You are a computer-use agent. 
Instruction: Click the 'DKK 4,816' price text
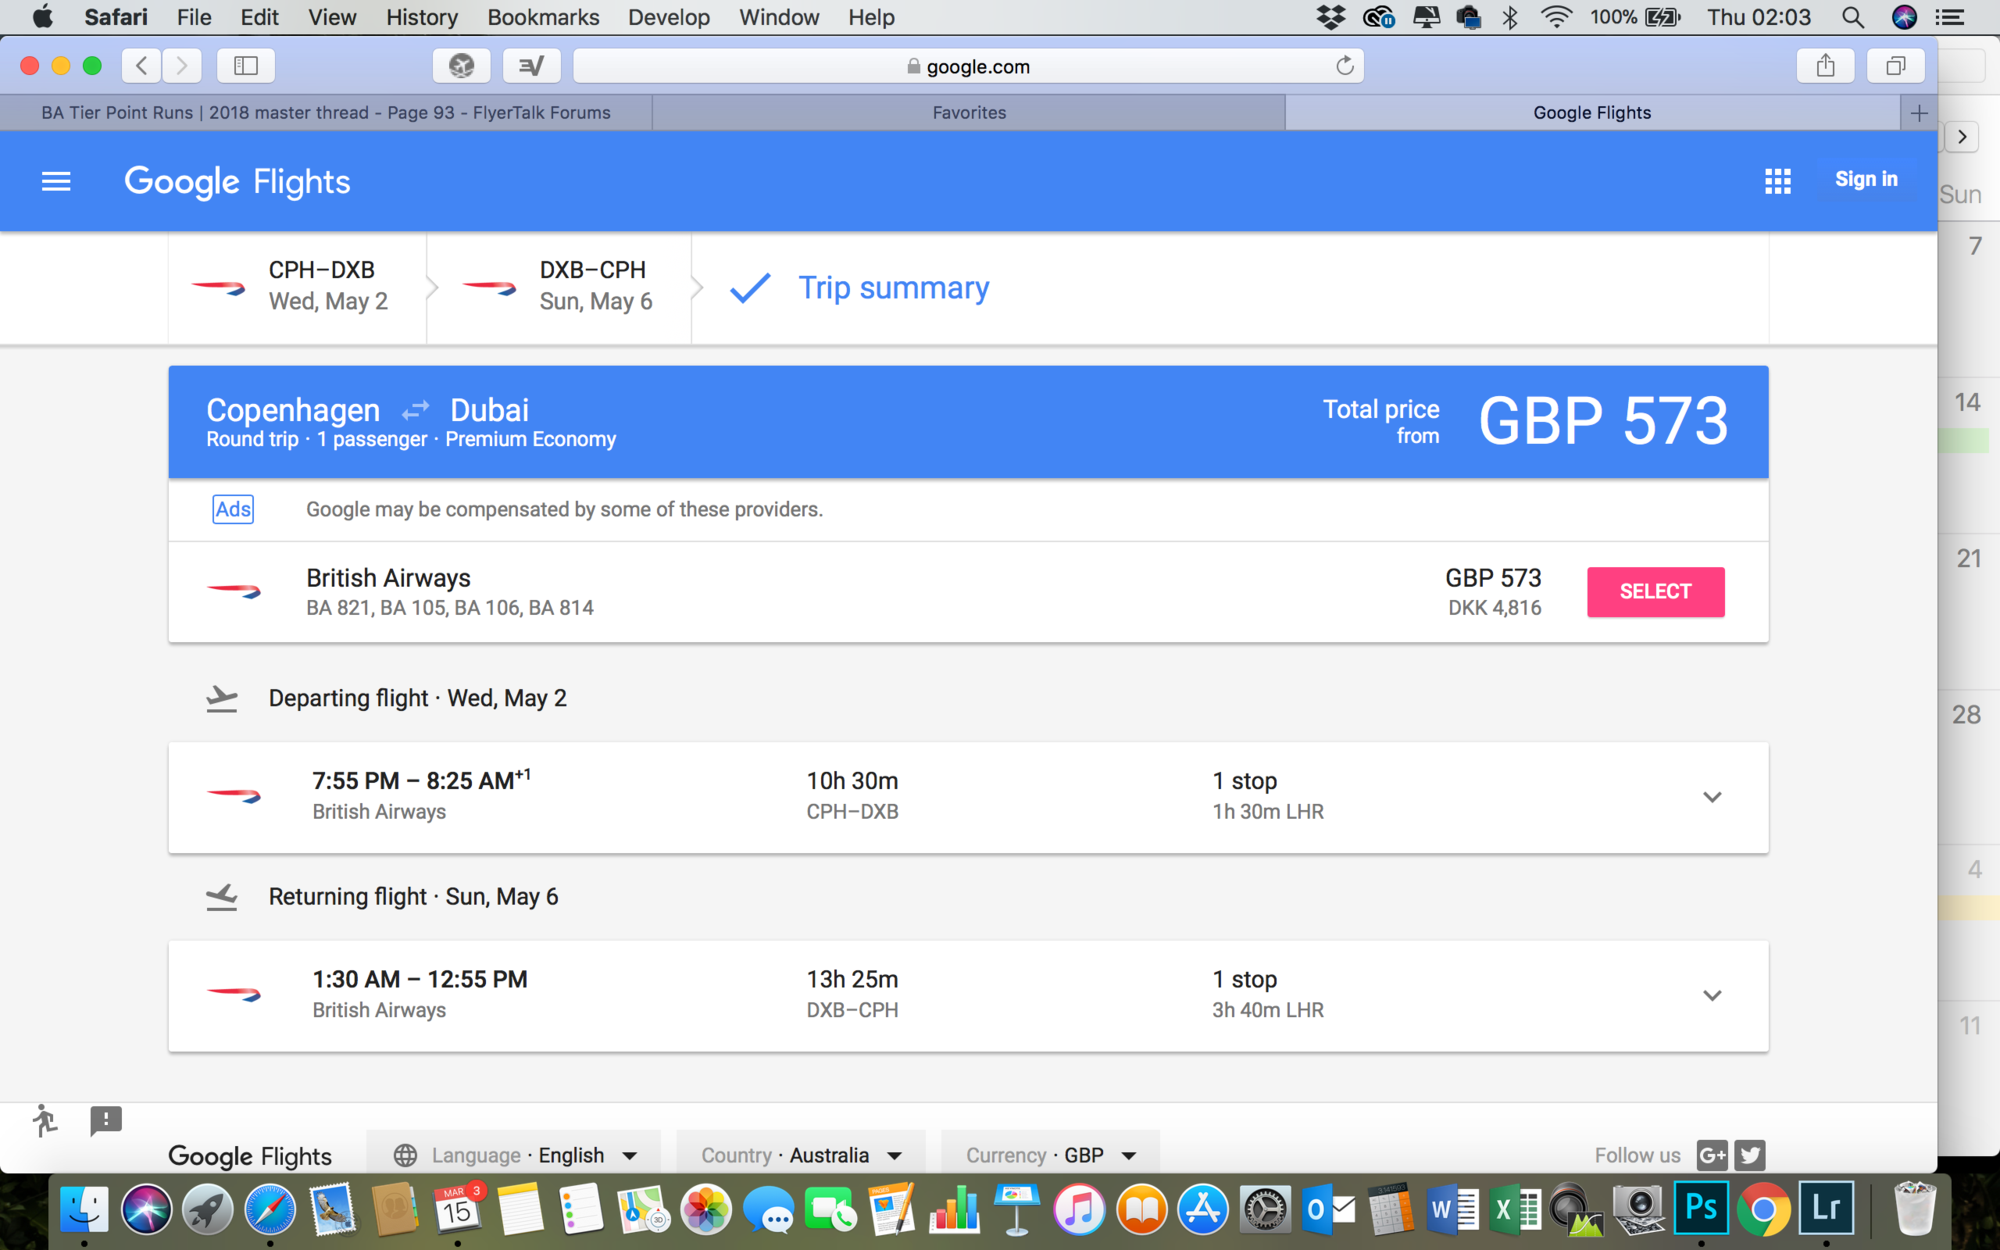coord(1494,608)
